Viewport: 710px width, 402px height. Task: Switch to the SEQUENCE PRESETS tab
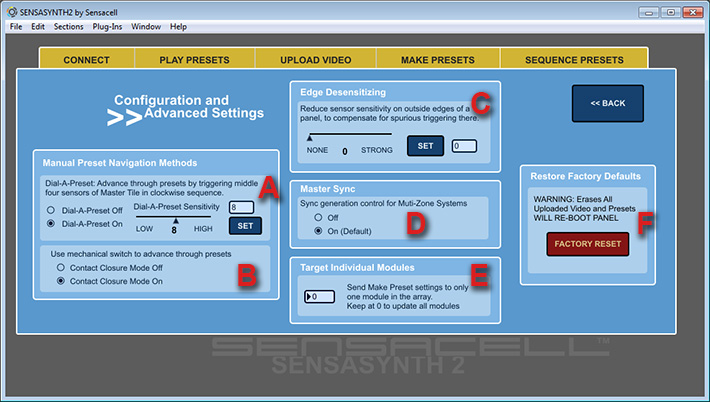(574, 59)
